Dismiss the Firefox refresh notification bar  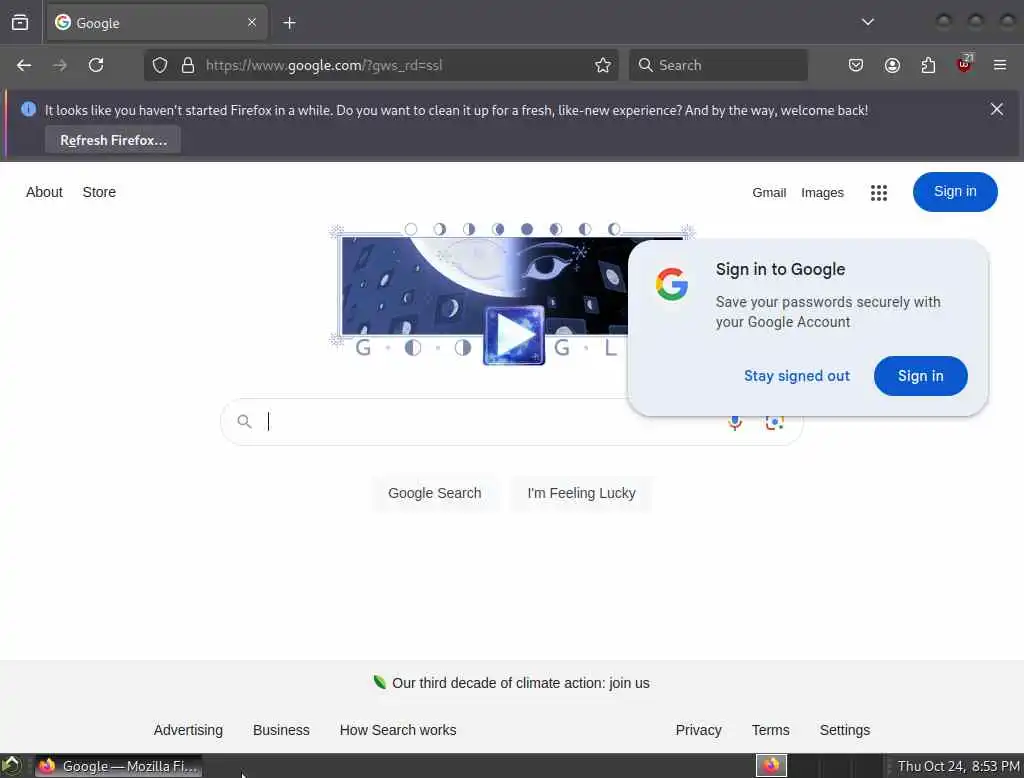[x=997, y=109]
